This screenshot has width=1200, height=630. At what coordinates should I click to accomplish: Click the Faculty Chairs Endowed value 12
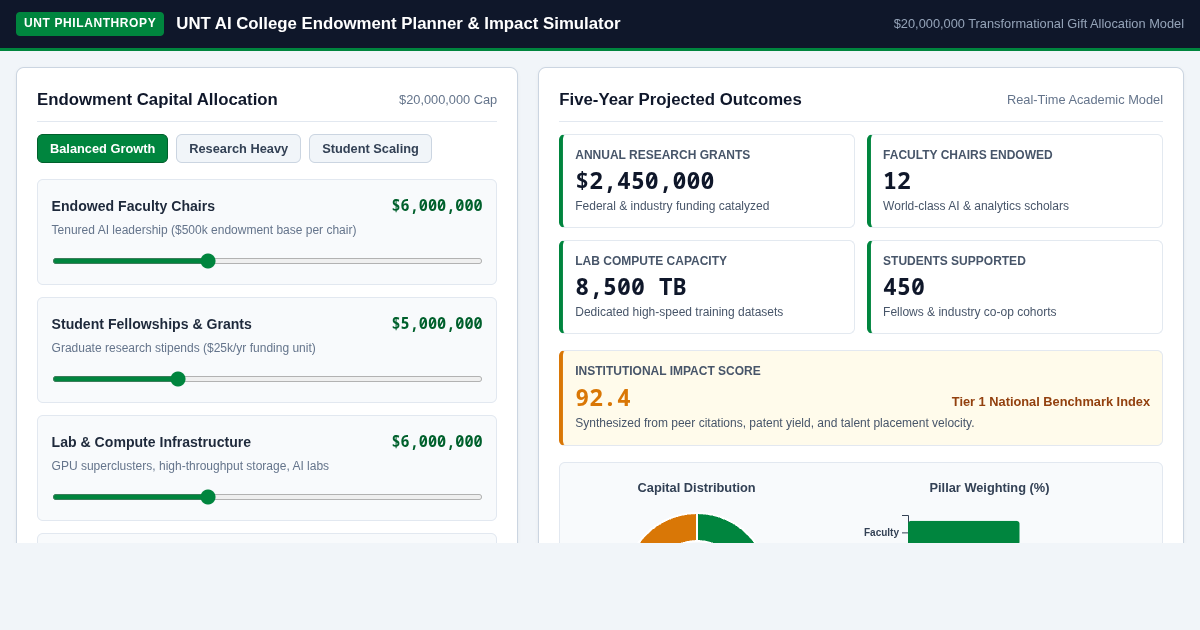(897, 181)
